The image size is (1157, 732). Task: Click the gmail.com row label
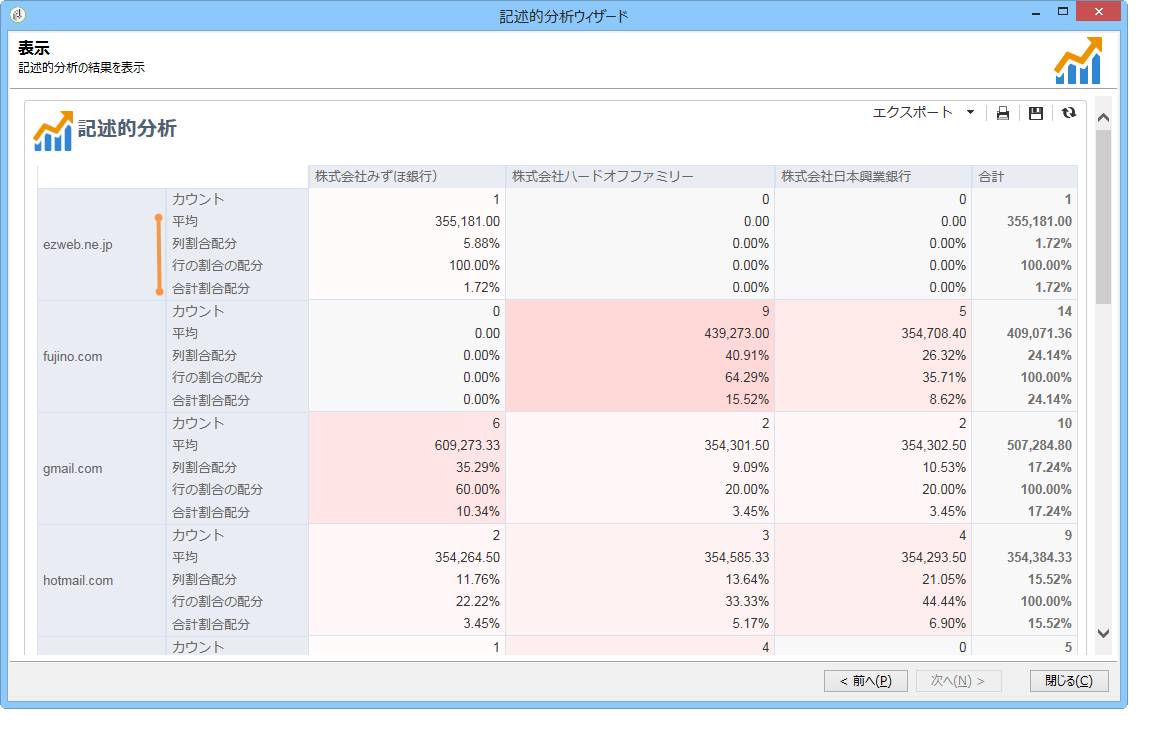coord(72,469)
